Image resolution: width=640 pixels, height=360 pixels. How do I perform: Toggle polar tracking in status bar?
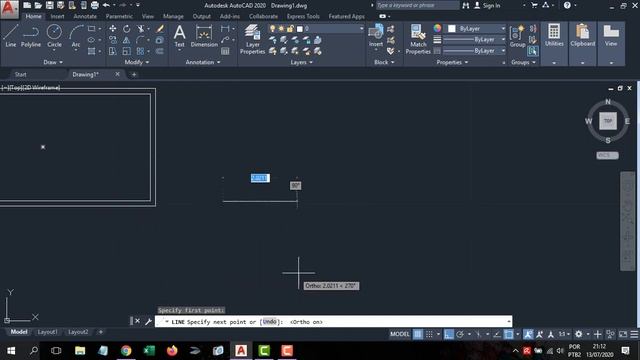pos(460,334)
